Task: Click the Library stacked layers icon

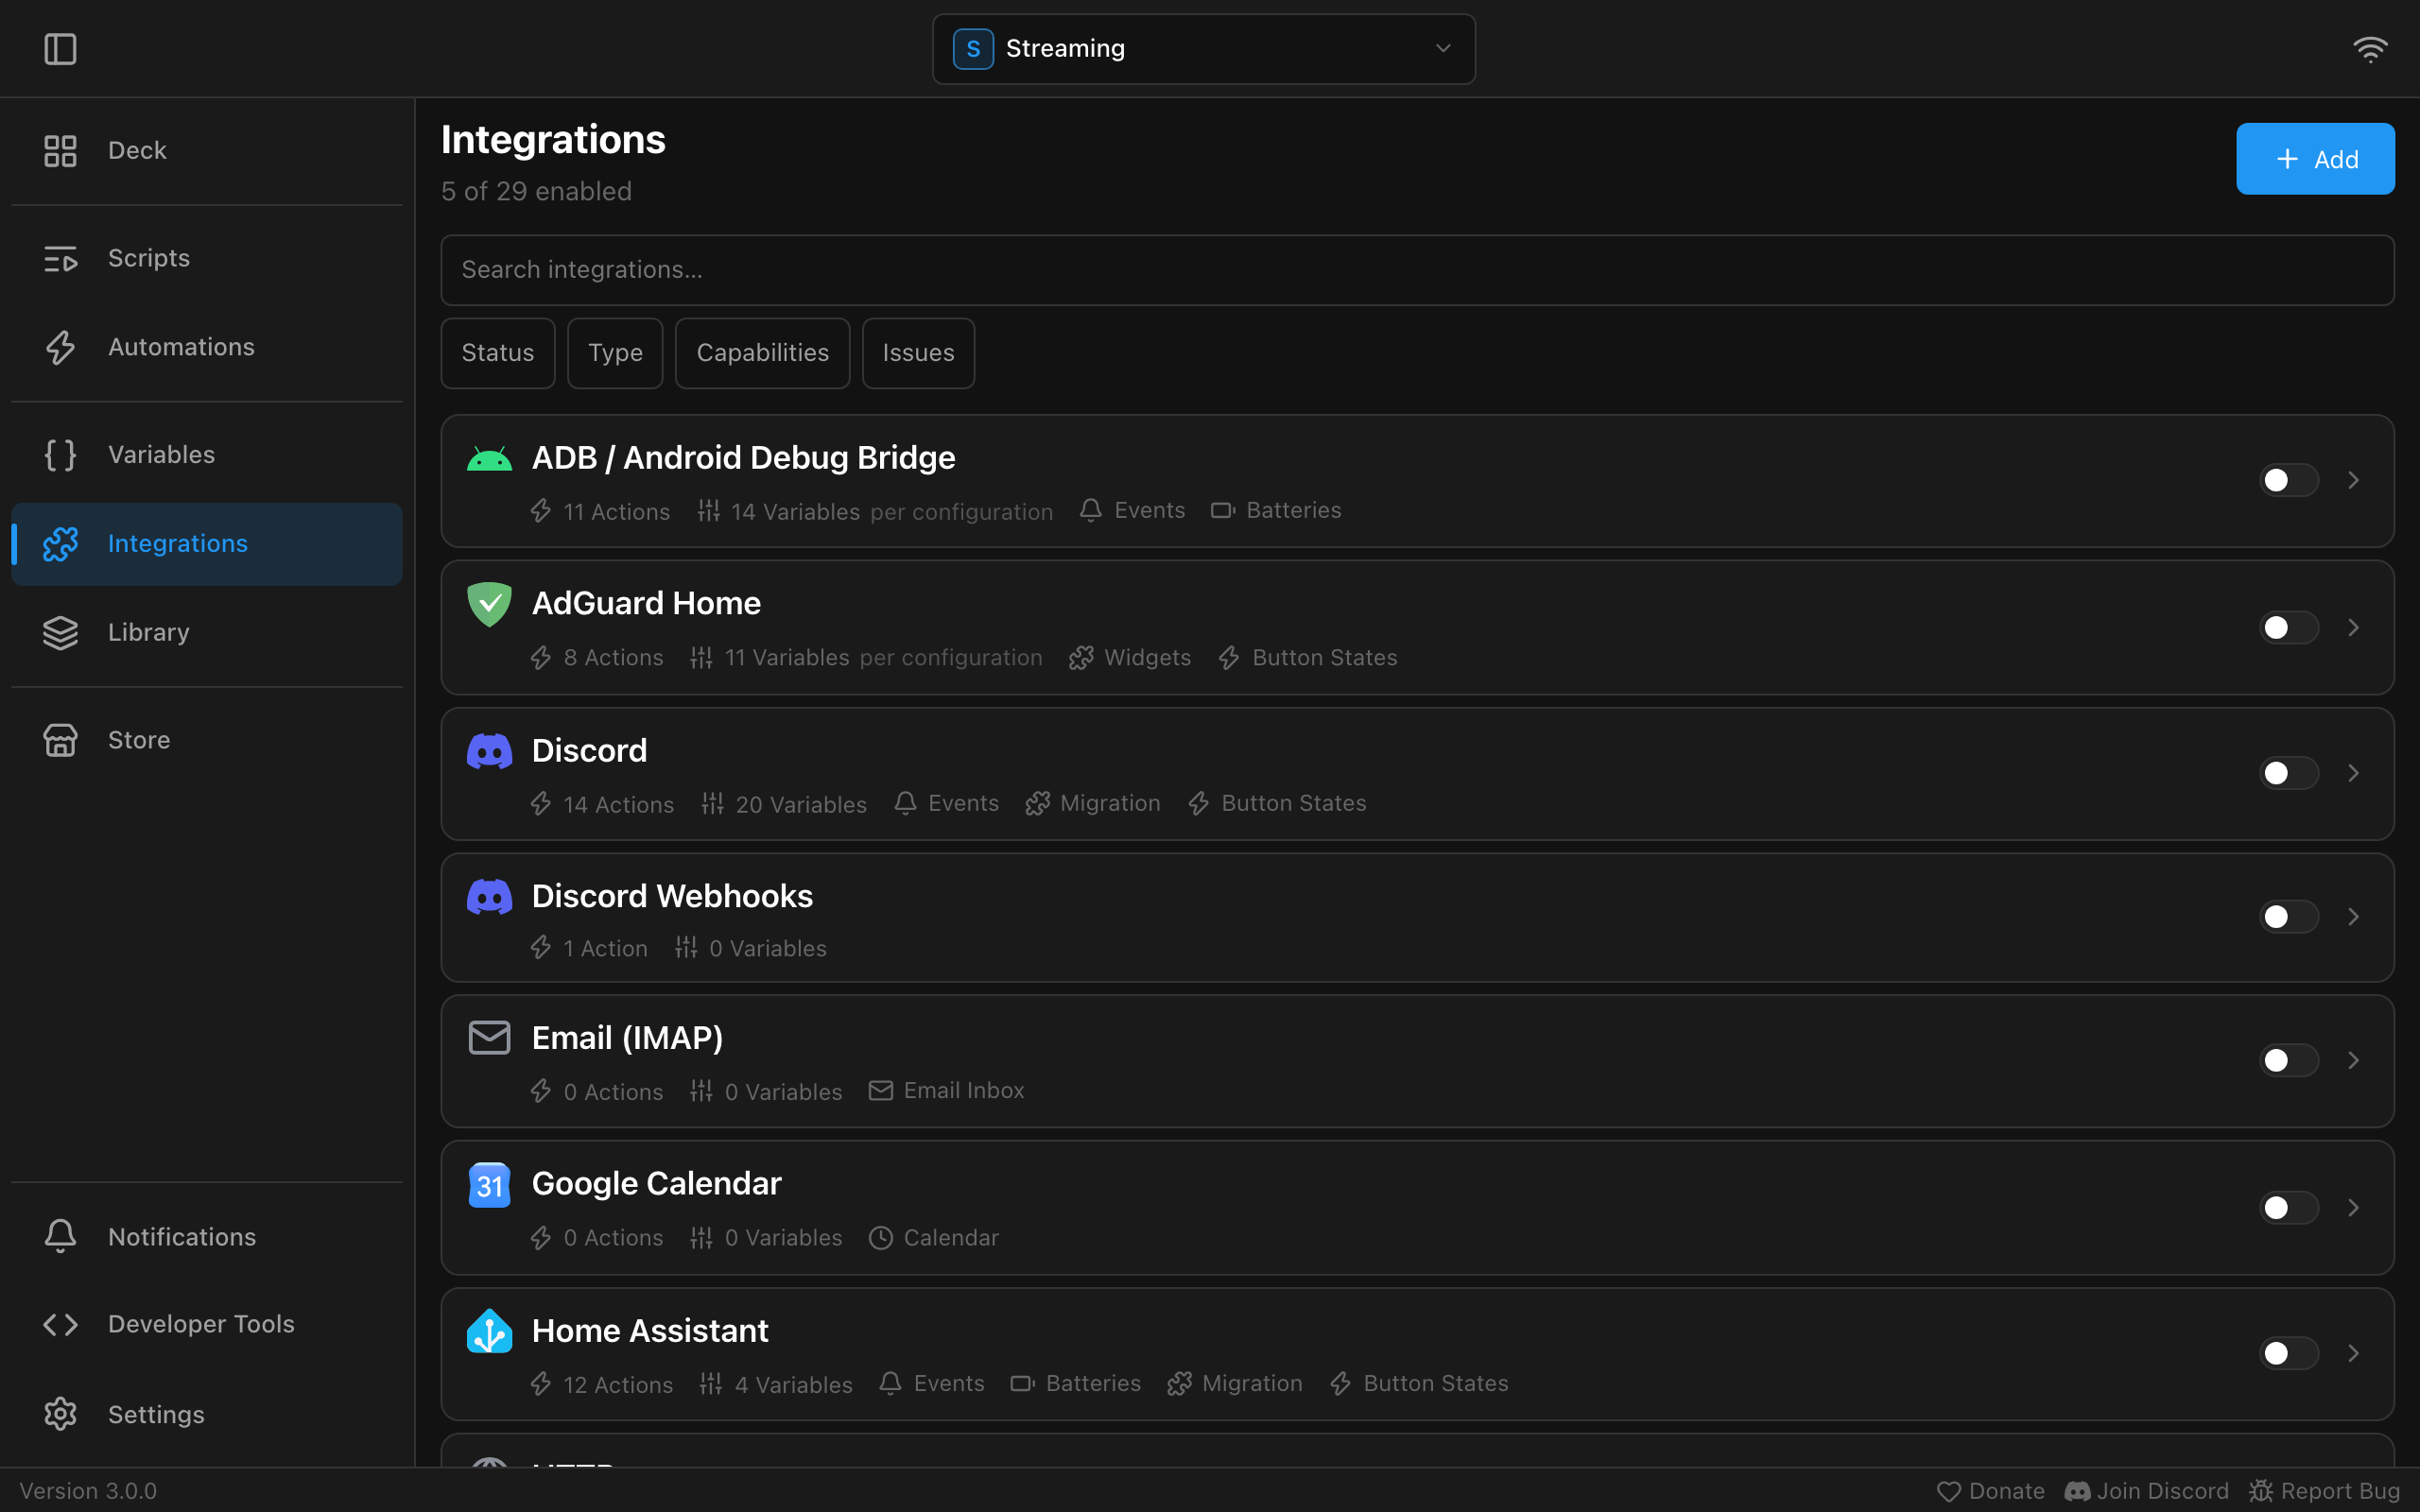Action: [x=60, y=632]
